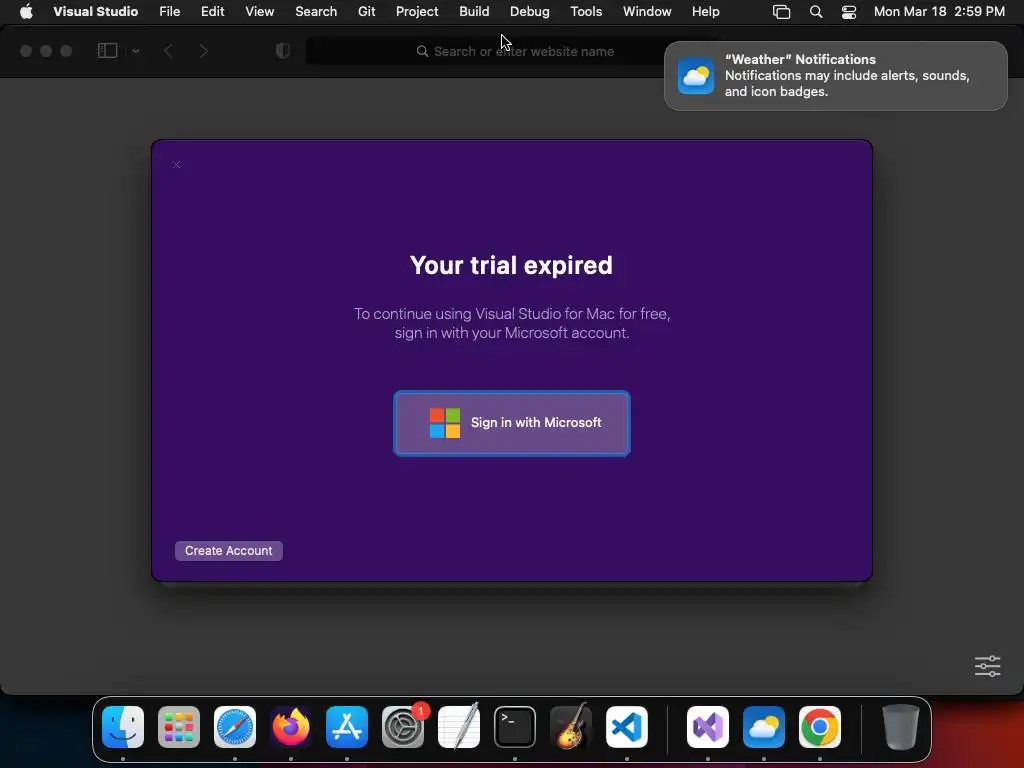Image resolution: width=1024 pixels, height=768 pixels.
Task: Open Spotlight search in menu bar
Action: point(816,12)
